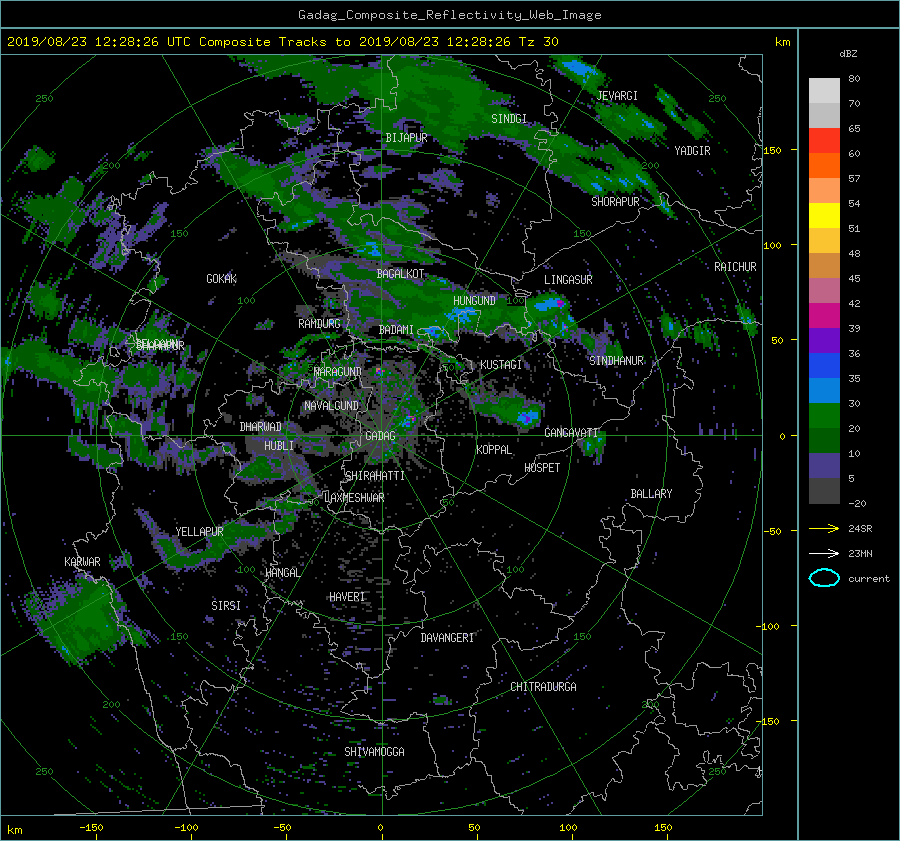This screenshot has height=841, width=900.
Task: Click the HANGAL label
Action: [x=282, y=573]
